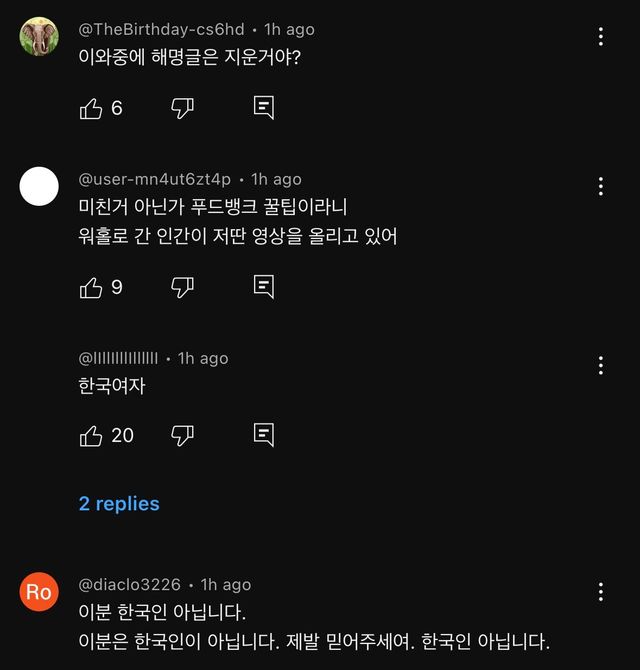Dislike the @TheBirthday-cs6hd comment
The height and width of the screenshot is (670, 640).
[x=182, y=108]
